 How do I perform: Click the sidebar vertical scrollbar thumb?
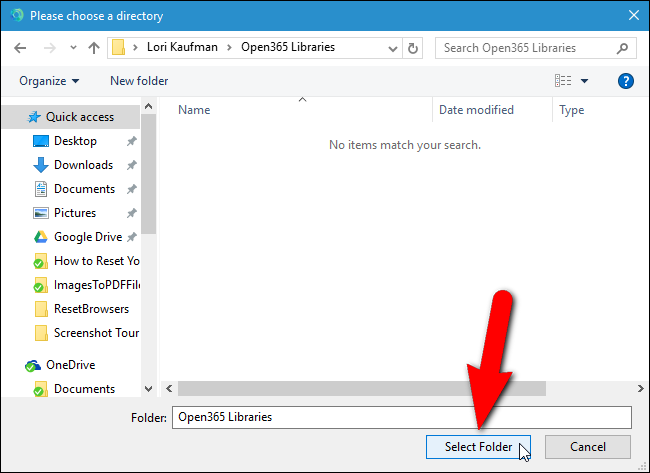click(x=148, y=174)
